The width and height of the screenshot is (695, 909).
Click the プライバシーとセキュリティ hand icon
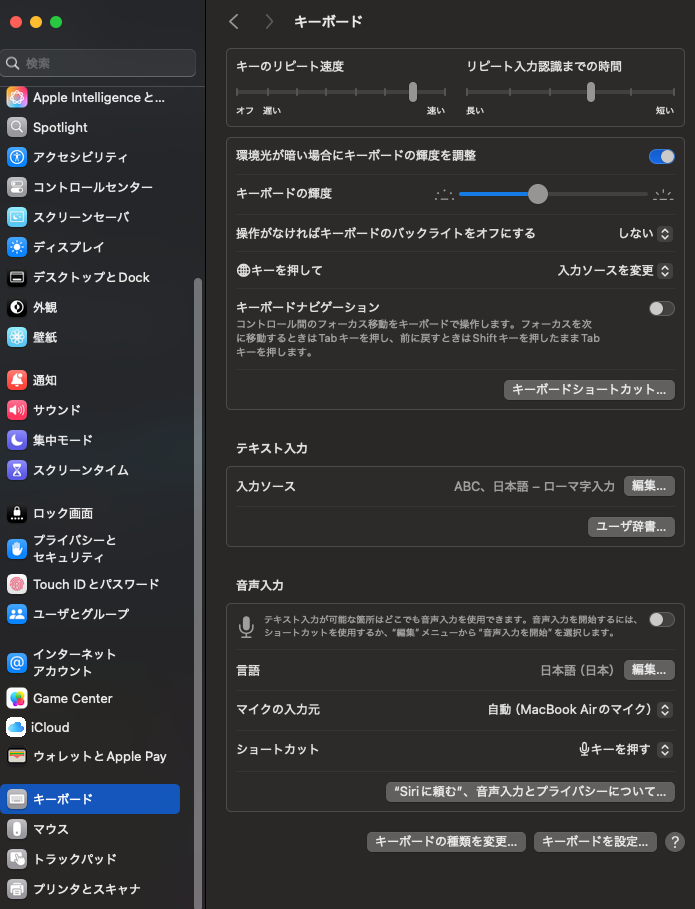[x=17, y=549]
